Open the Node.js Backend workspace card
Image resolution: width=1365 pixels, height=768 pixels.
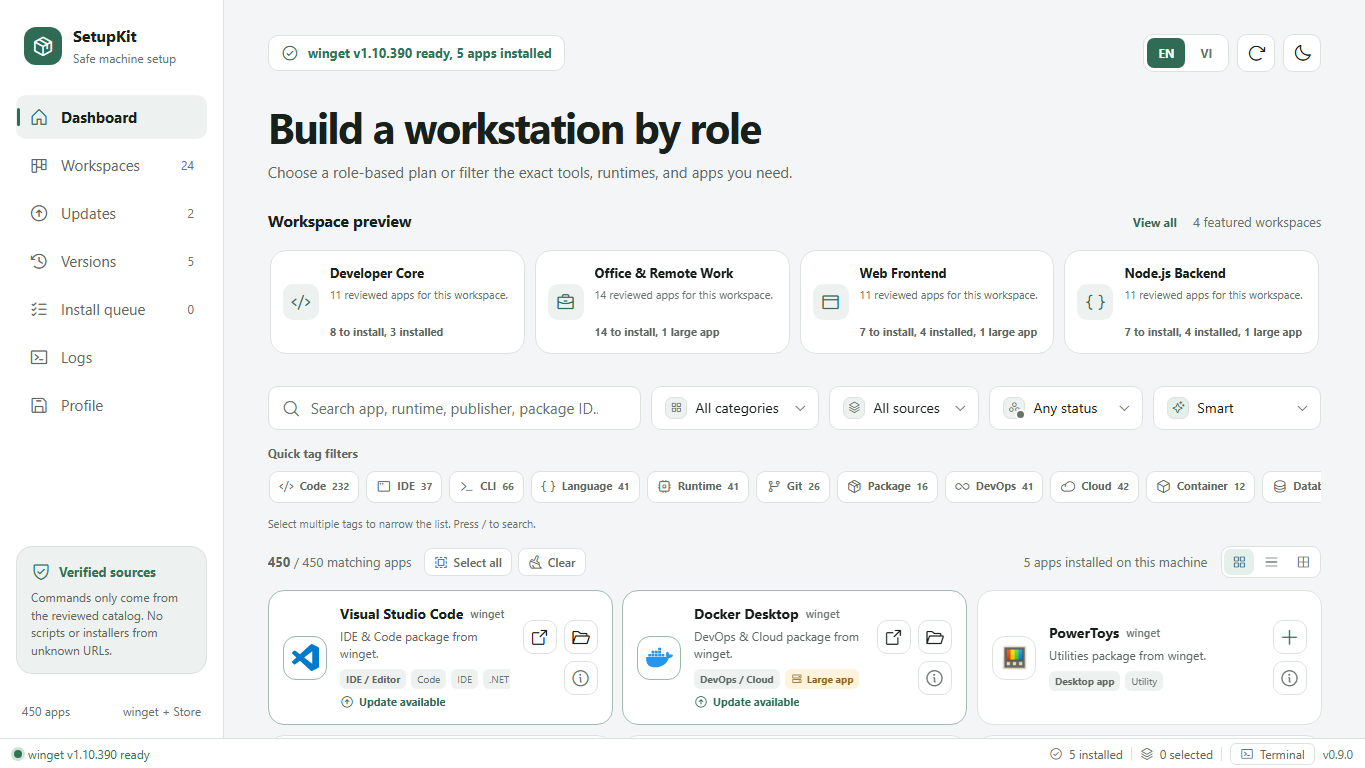click(1191, 302)
